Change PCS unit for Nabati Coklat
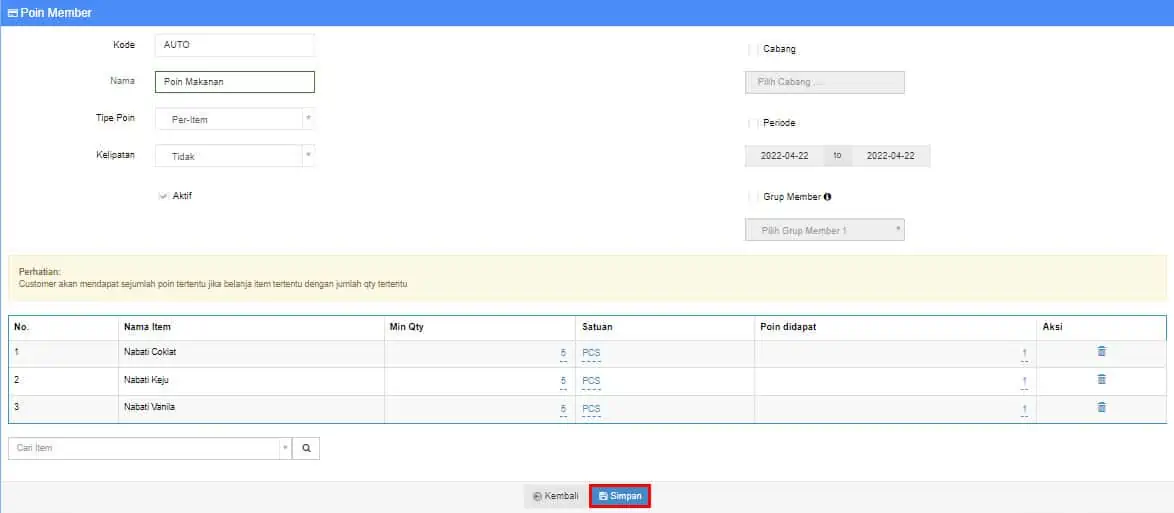1174x513 pixels. (x=591, y=353)
